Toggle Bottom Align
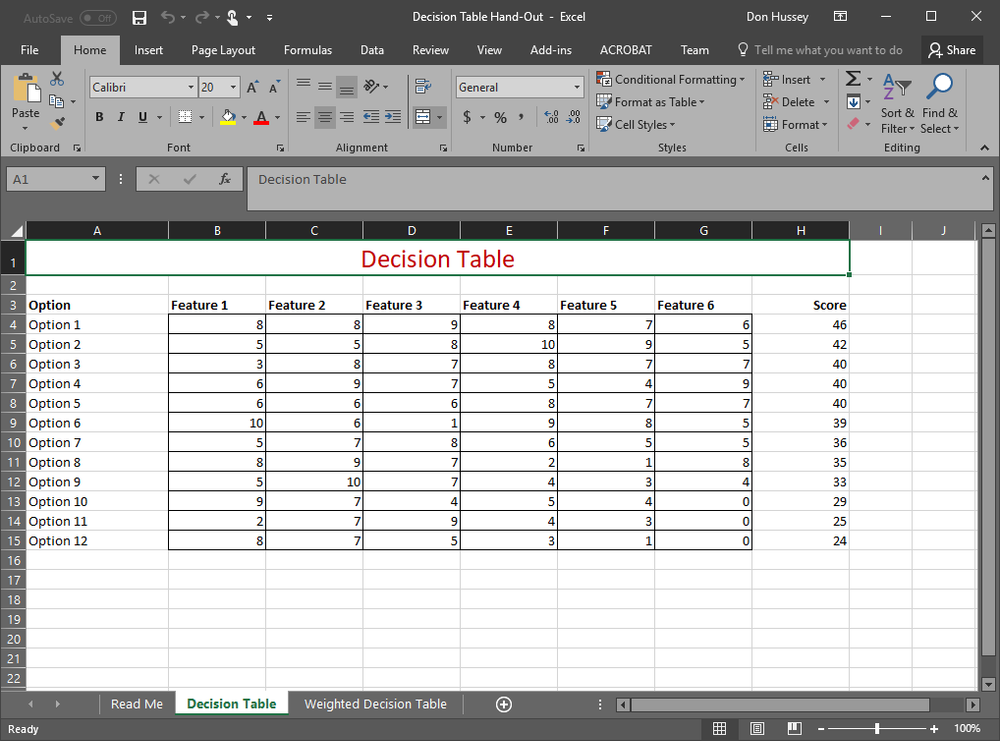 tap(347, 87)
